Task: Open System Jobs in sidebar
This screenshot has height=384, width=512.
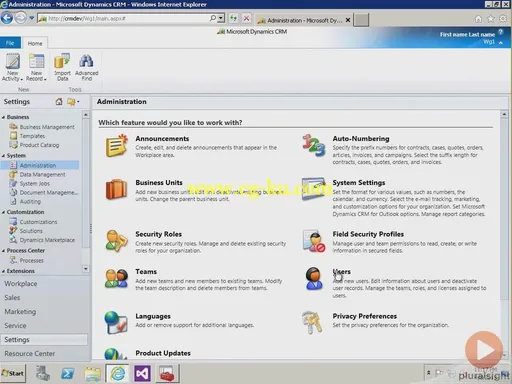Action: pos(35,183)
